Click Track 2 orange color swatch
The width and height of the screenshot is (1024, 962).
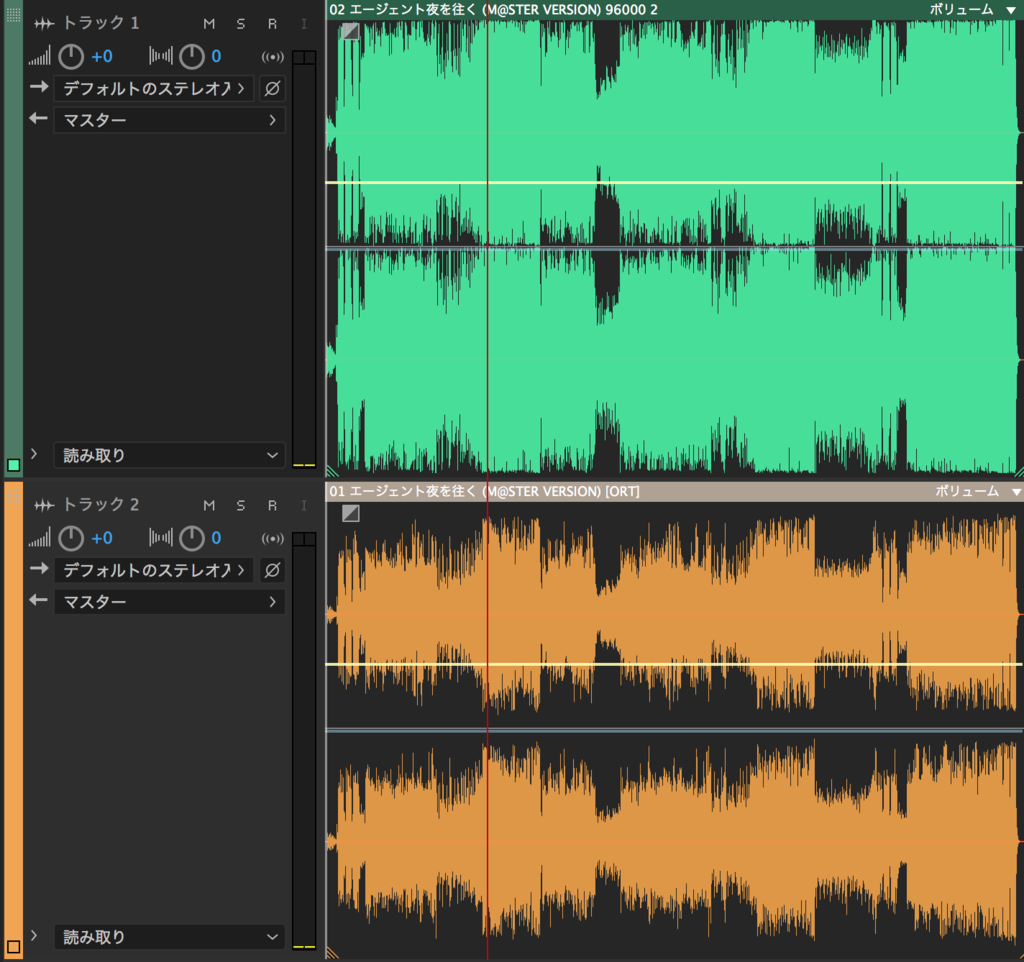pyautogui.click(x=13, y=946)
